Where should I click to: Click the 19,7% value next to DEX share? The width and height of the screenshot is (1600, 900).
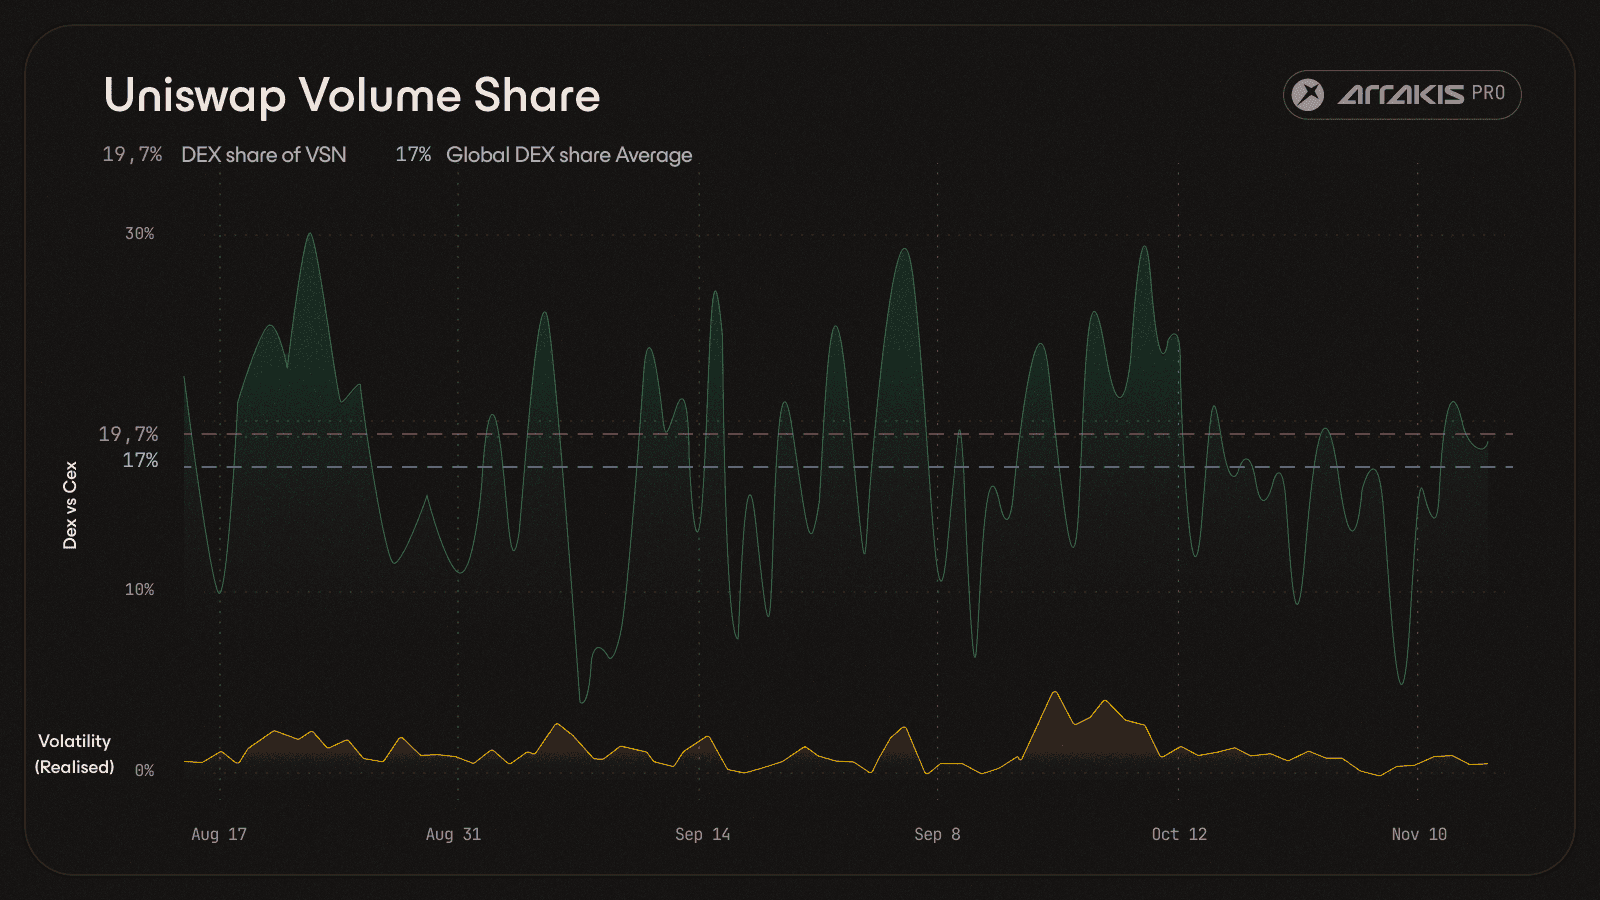pyautogui.click(x=132, y=155)
